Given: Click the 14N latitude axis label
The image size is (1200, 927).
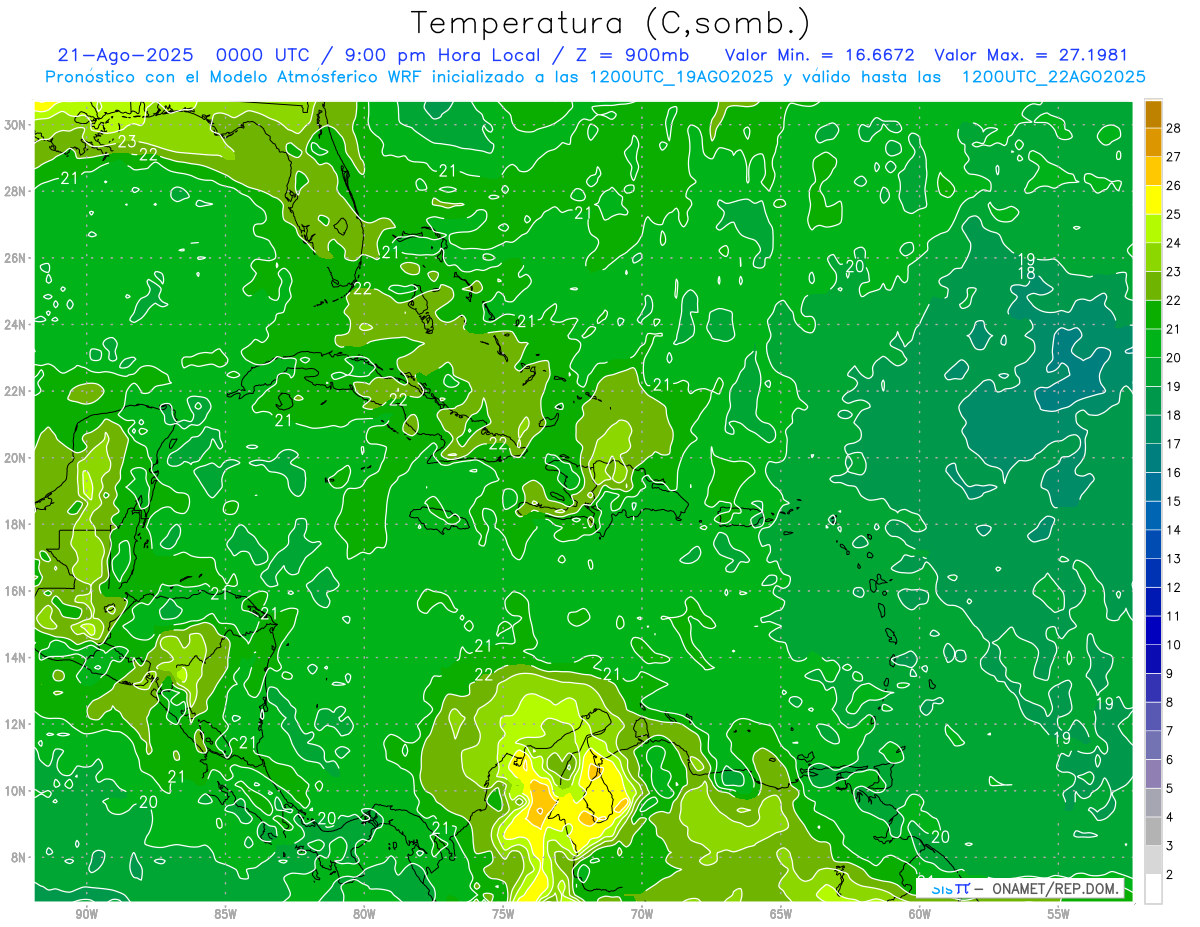Looking at the screenshot, I should [17, 657].
